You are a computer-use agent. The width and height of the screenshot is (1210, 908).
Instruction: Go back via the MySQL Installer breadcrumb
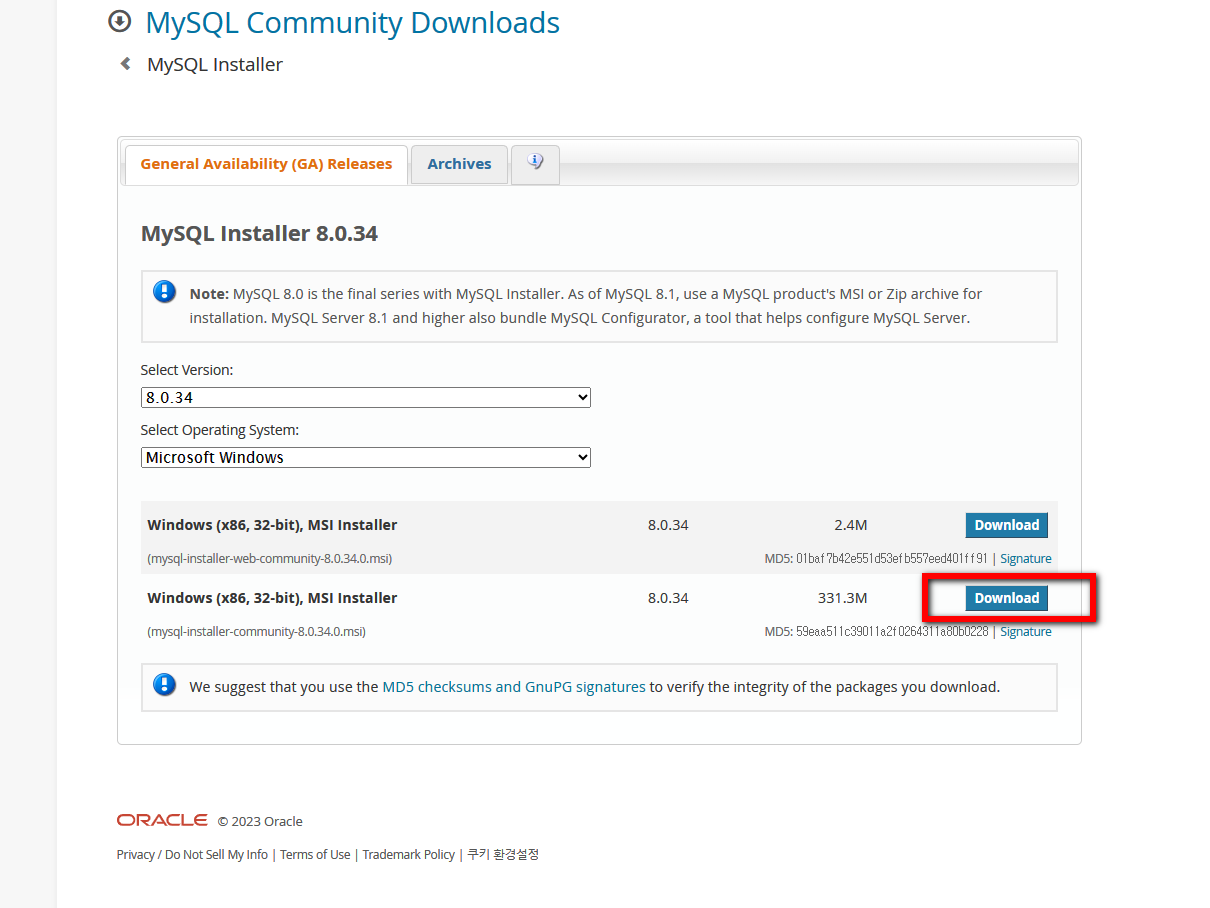[215, 64]
